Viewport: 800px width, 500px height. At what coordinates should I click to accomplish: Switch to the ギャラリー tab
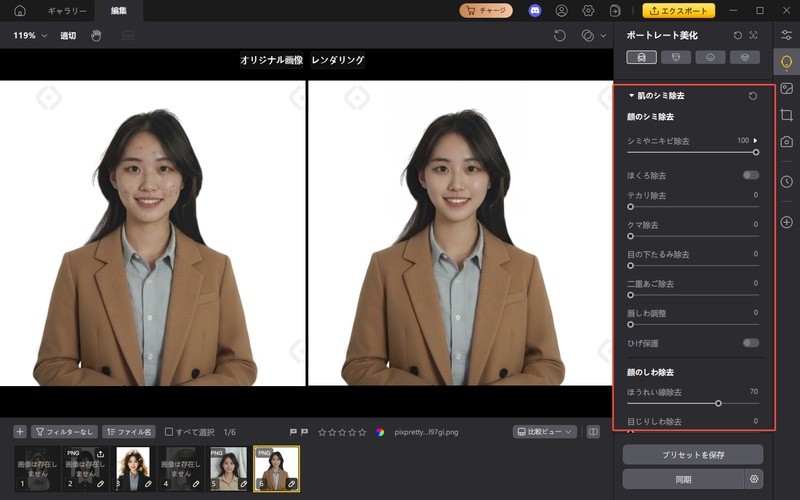[67, 11]
